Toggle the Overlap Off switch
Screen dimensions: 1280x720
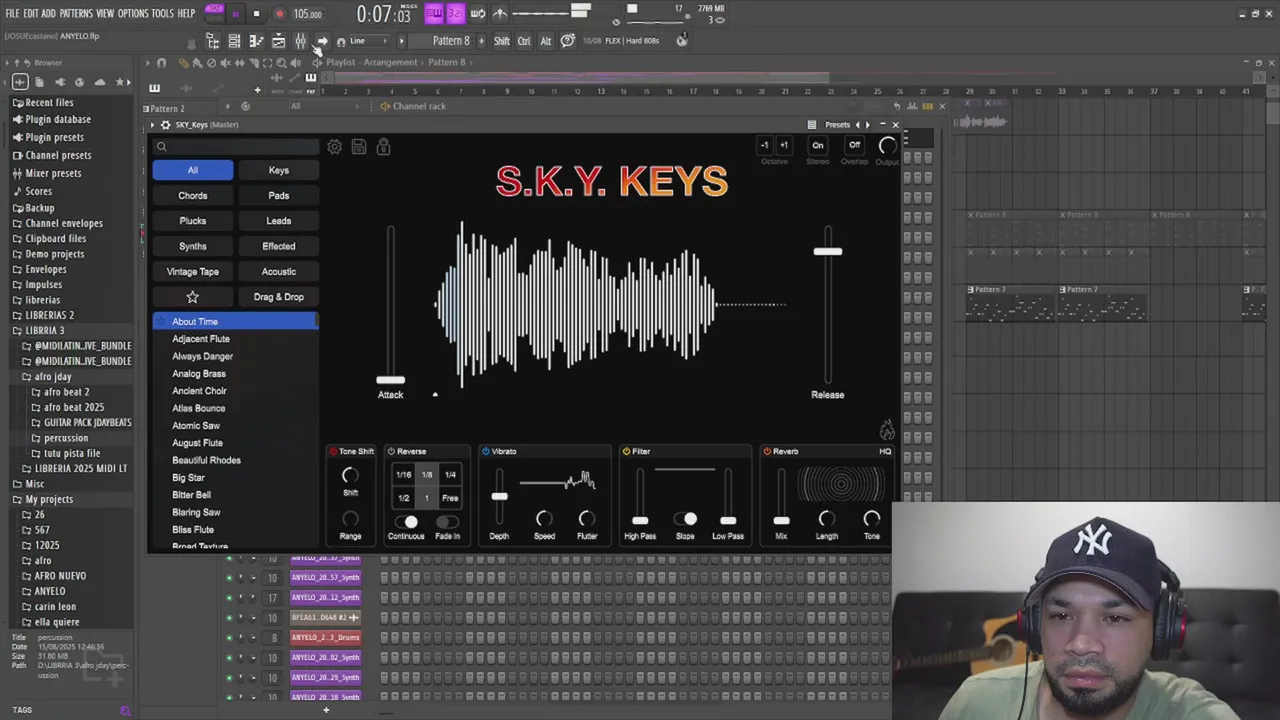(x=854, y=145)
